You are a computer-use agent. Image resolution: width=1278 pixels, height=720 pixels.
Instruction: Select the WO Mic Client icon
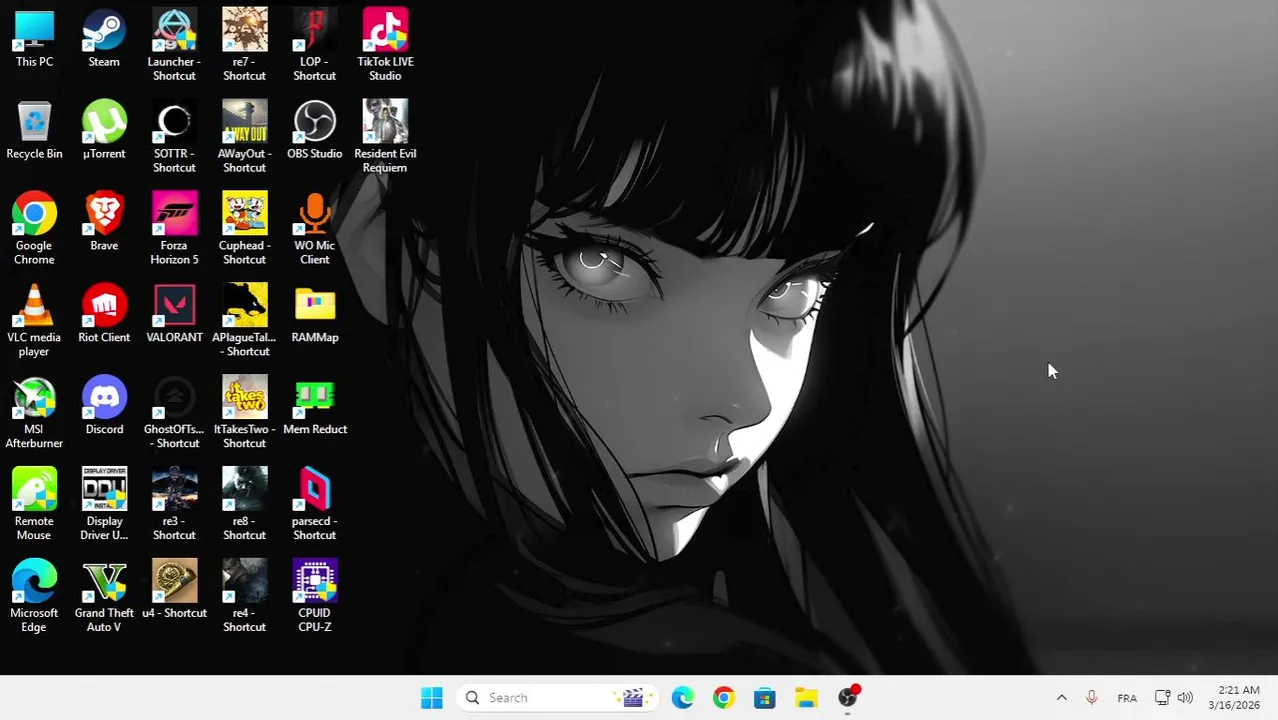pyautogui.click(x=314, y=229)
